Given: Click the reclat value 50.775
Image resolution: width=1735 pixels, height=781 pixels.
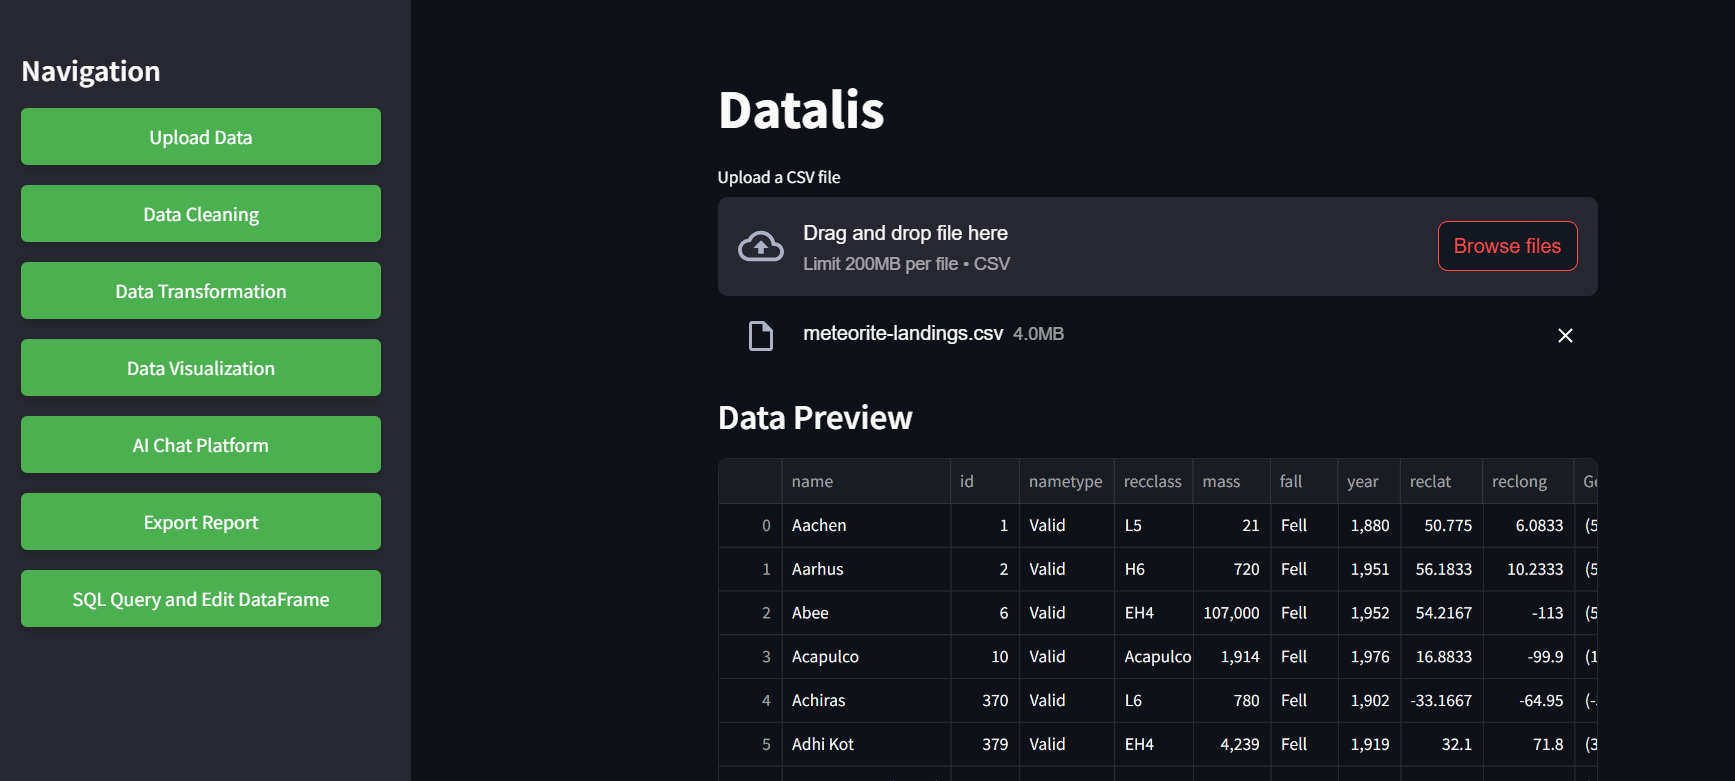Looking at the screenshot, I should click(1441, 525).
